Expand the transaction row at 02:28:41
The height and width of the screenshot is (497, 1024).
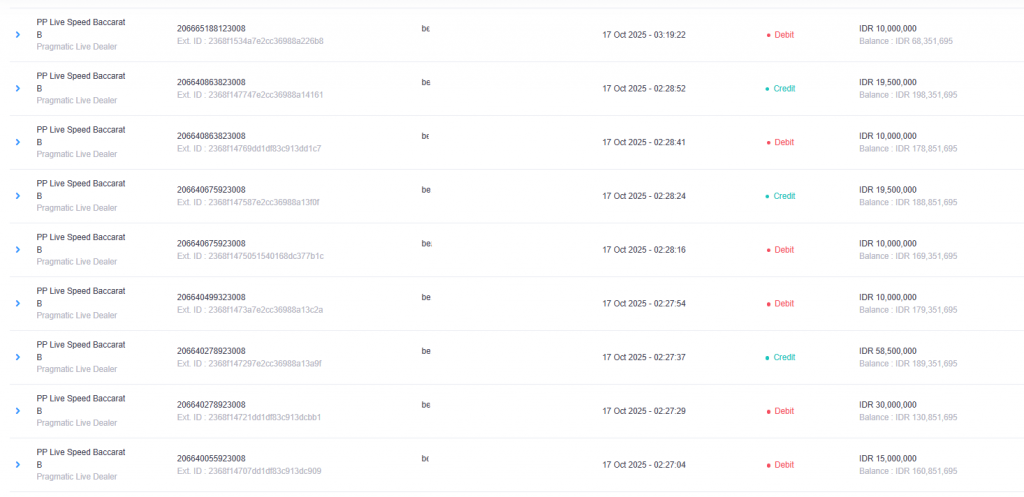coord(17,142)
